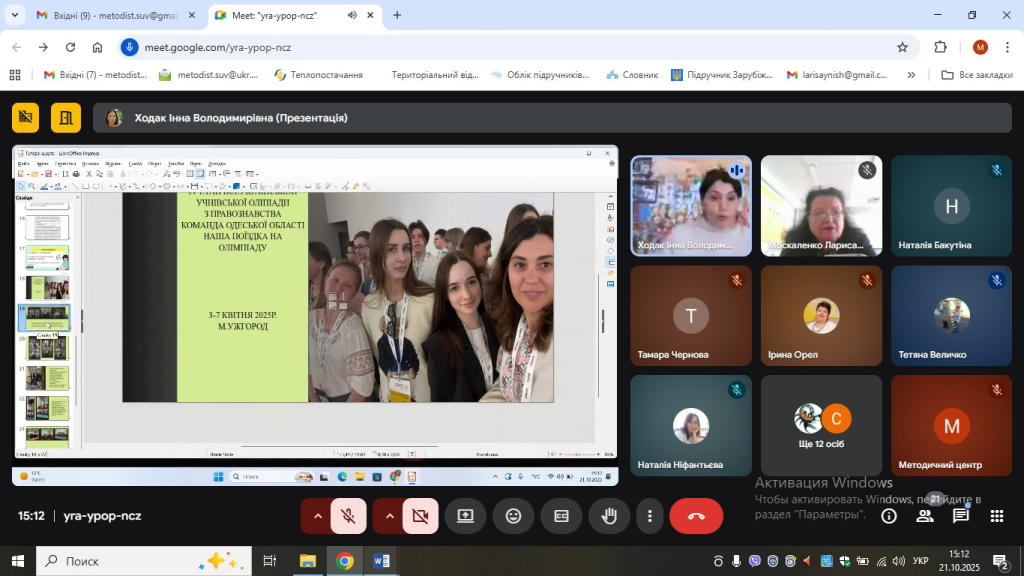
Task: Raise hand in the meeting
Action: 608,516
